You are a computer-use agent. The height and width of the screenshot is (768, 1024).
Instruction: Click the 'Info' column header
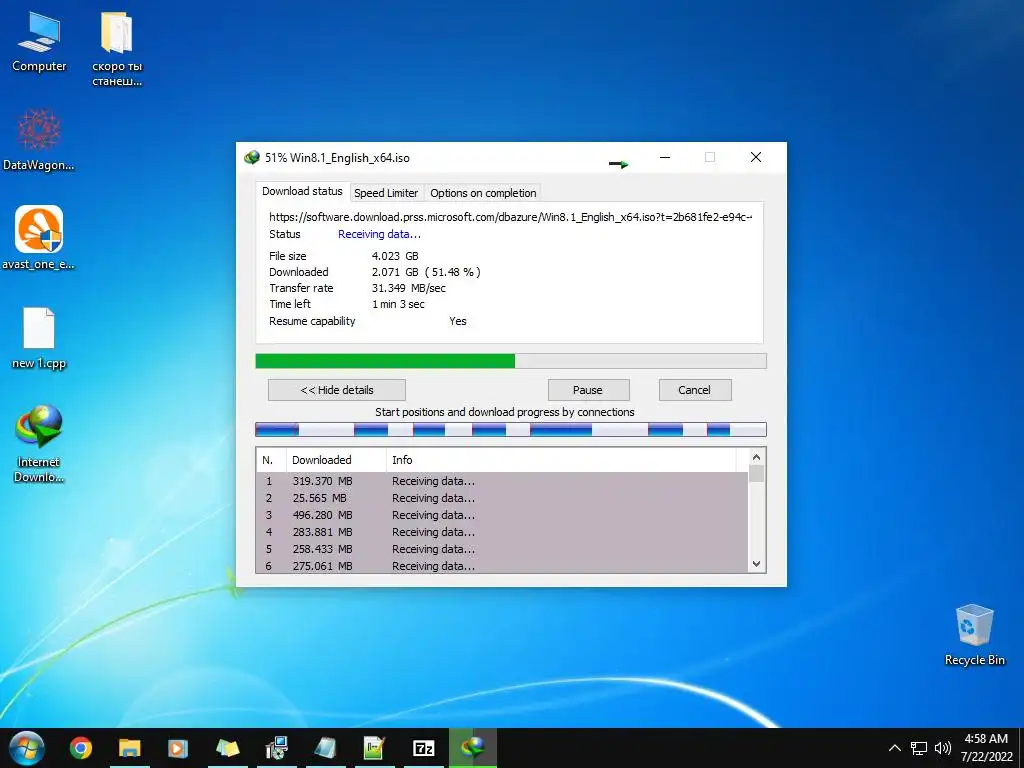pos(561,460)
